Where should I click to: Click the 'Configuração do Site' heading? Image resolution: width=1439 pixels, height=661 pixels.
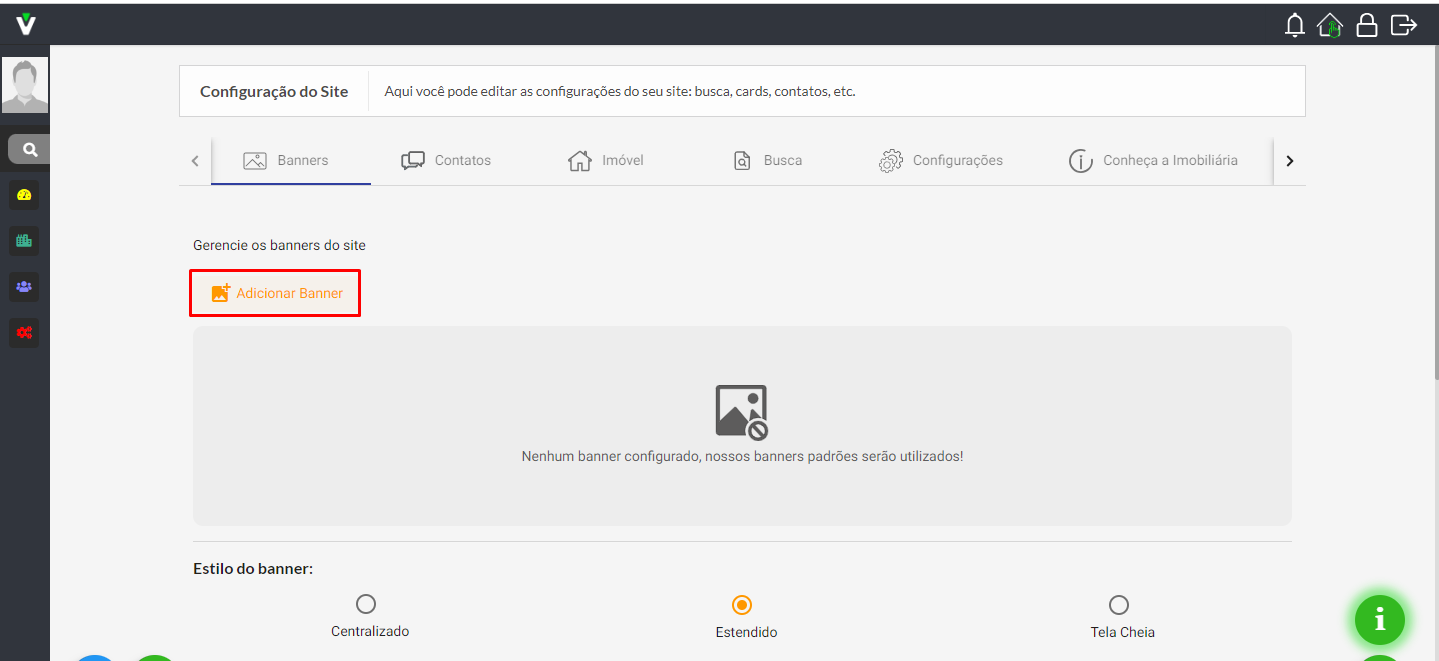pyautogui.click(x=274, y=91)
